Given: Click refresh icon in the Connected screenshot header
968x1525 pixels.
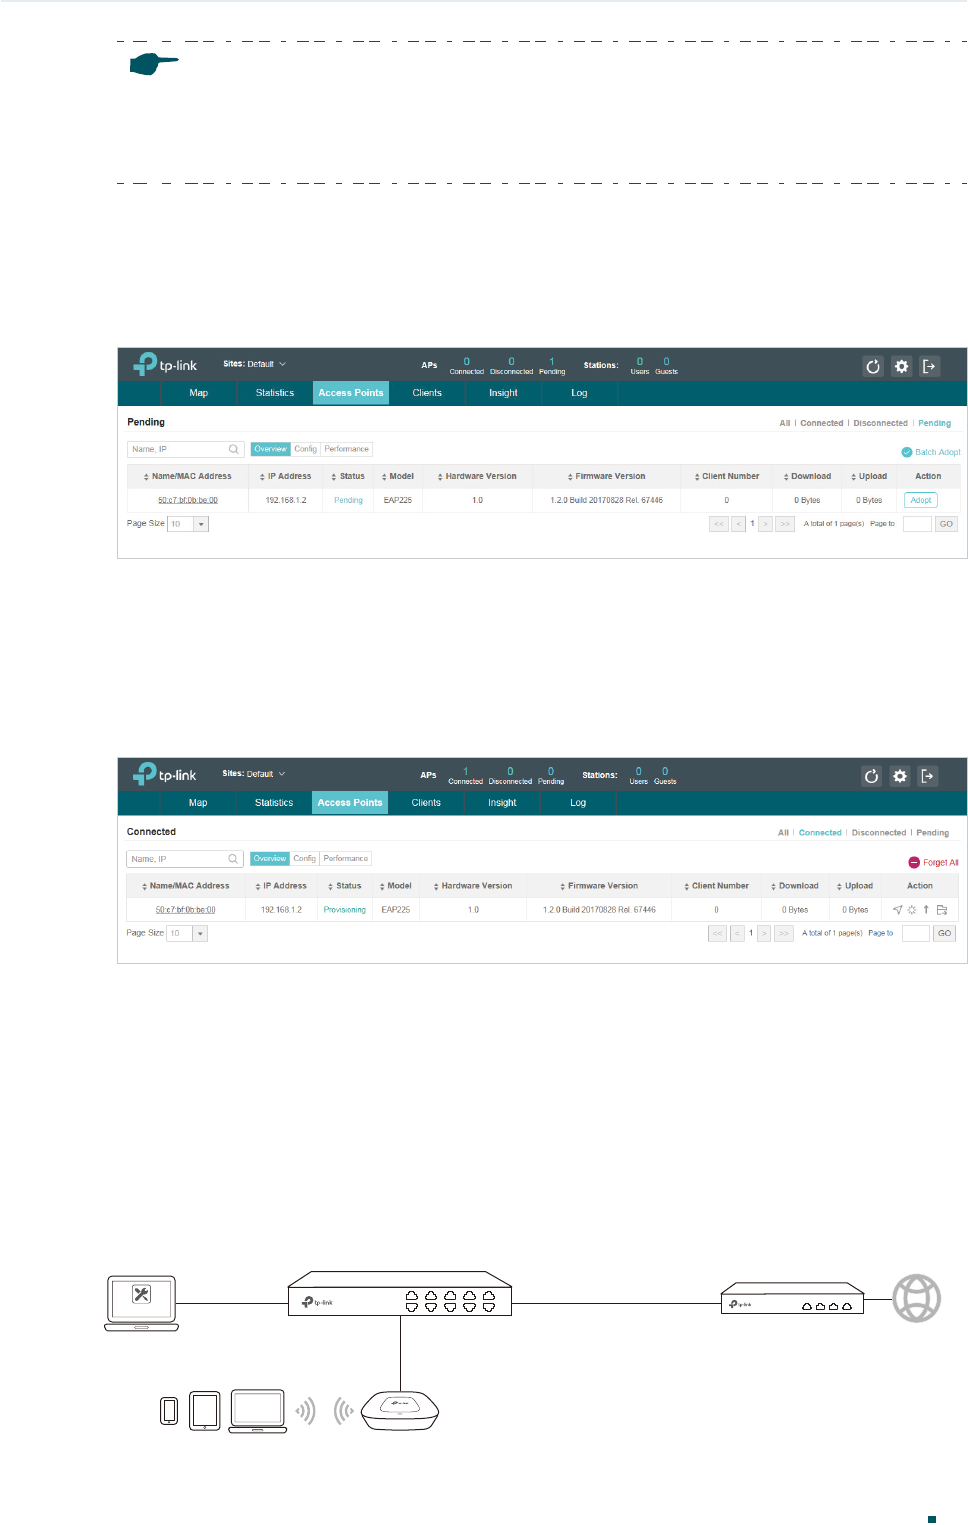Looking at the screenshot, I should point(871,776).
